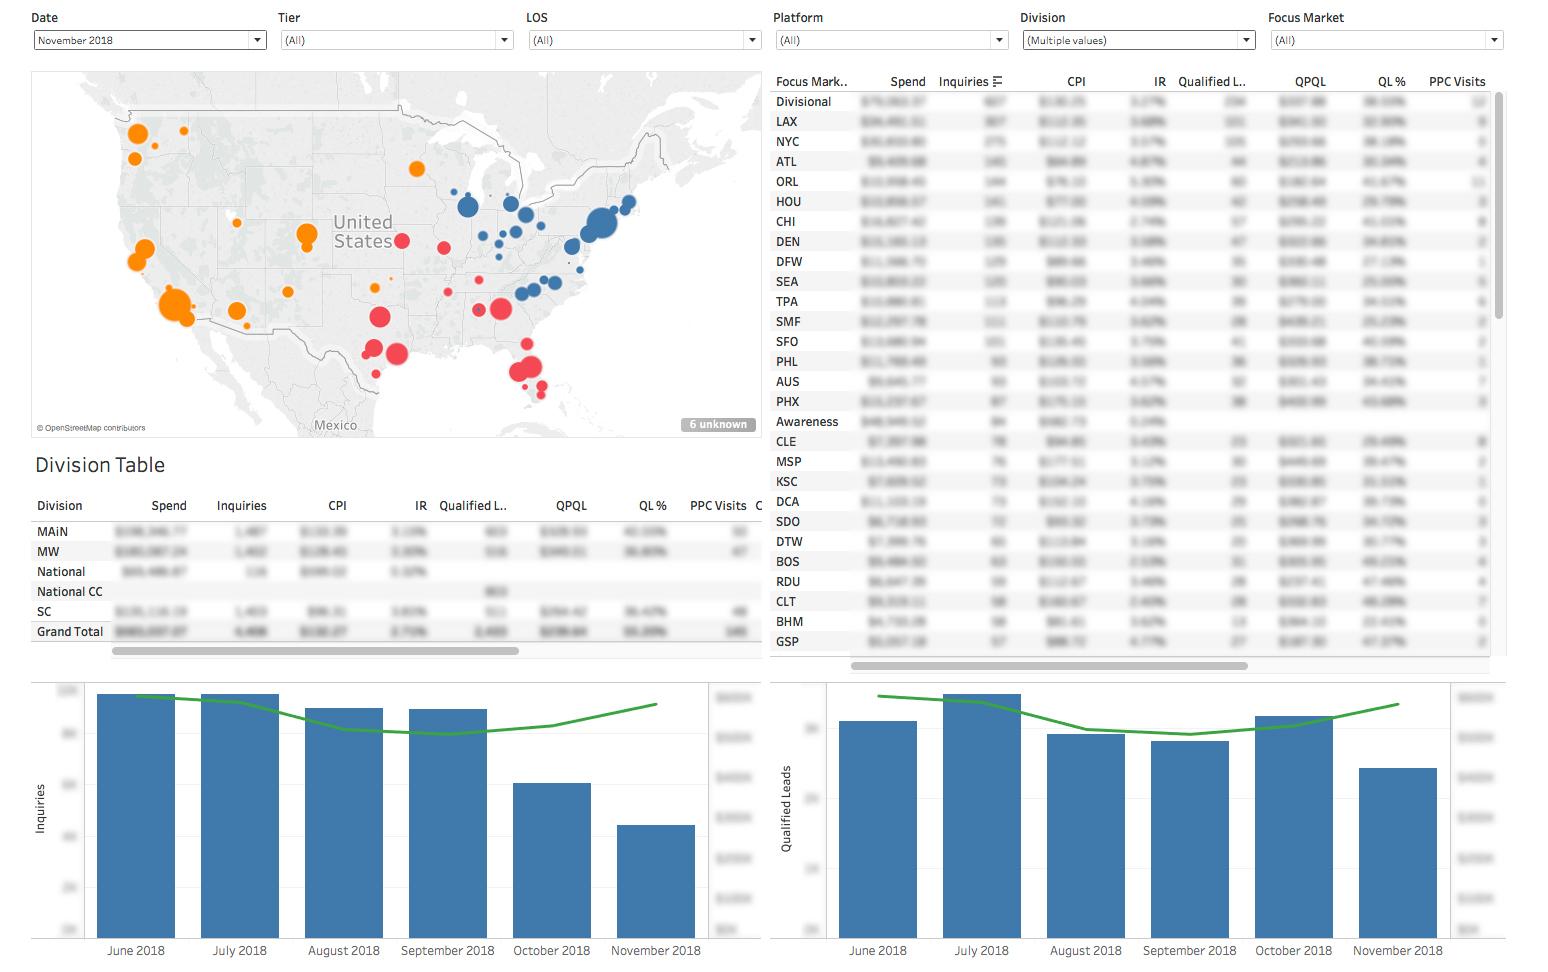Expand the Tier filter dropdown
The image size is (1548, 972).
[504, 40]
